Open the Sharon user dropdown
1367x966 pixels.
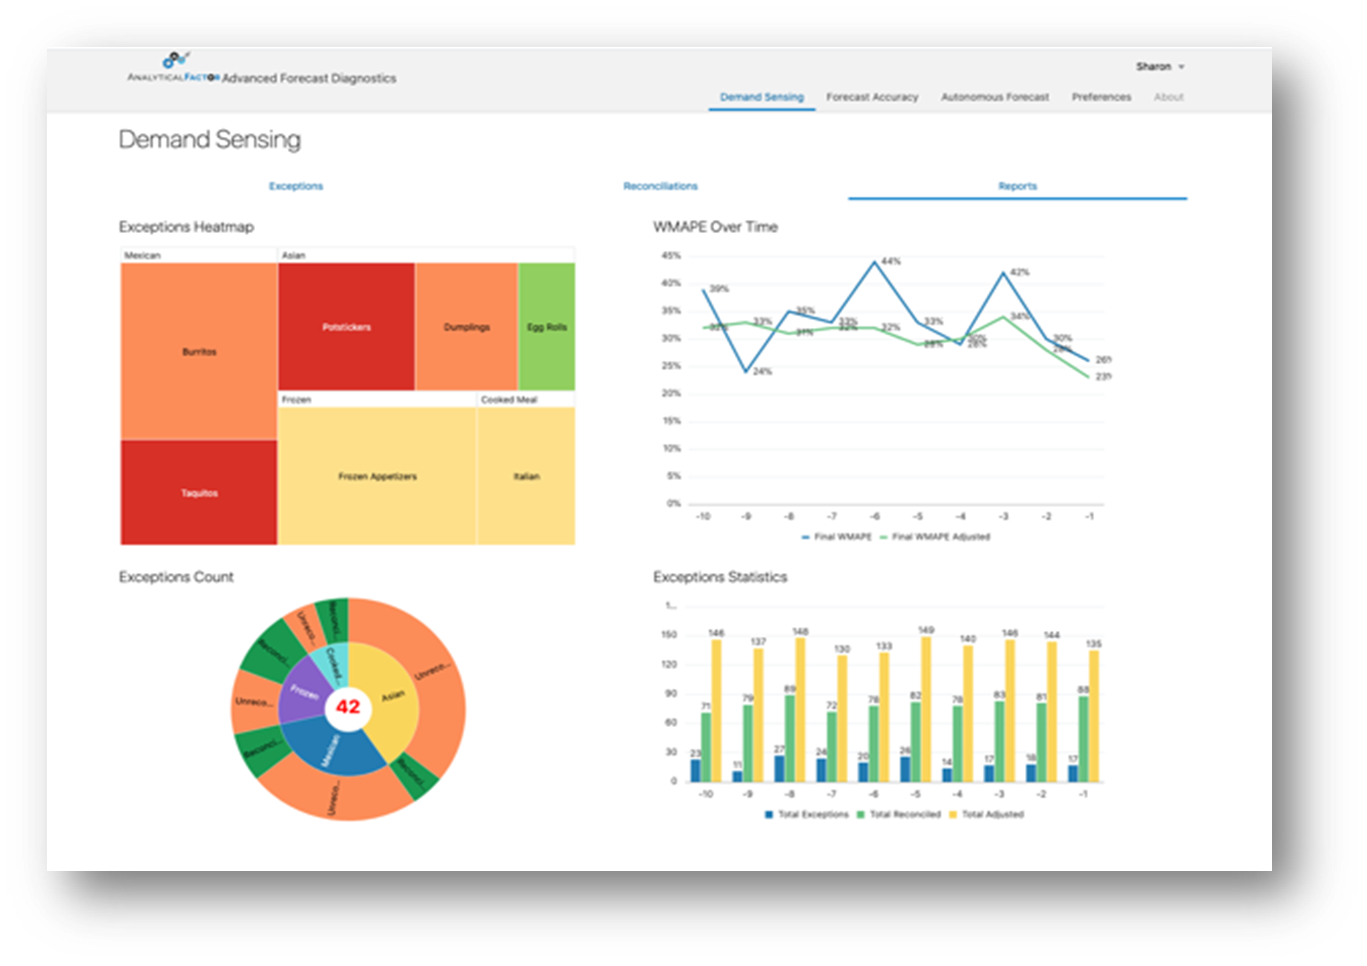pyautogui.click(x=1159, y=67)
